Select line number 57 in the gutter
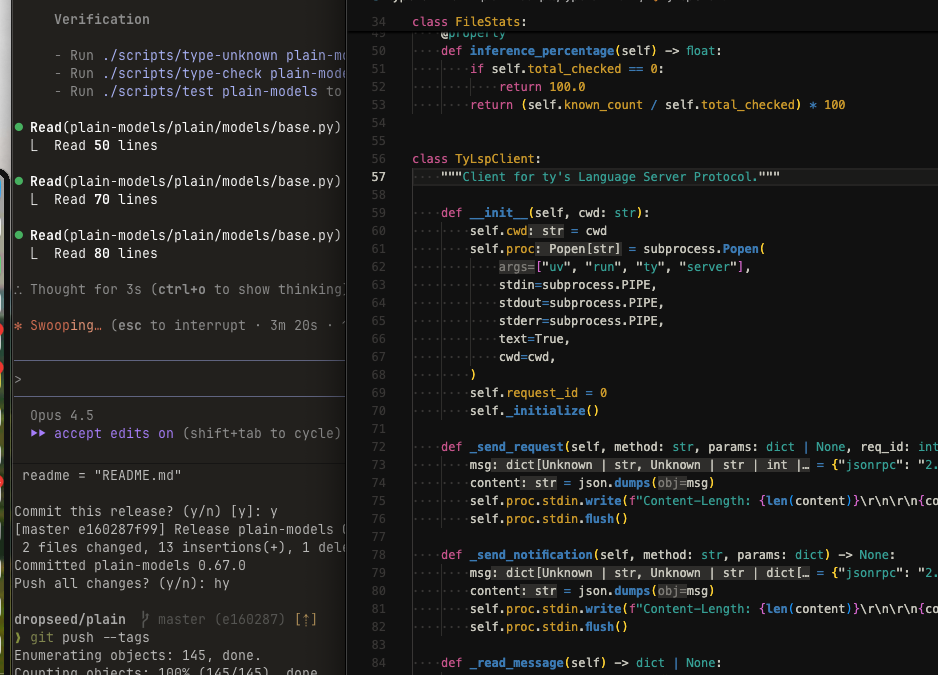 click(377, 177)
